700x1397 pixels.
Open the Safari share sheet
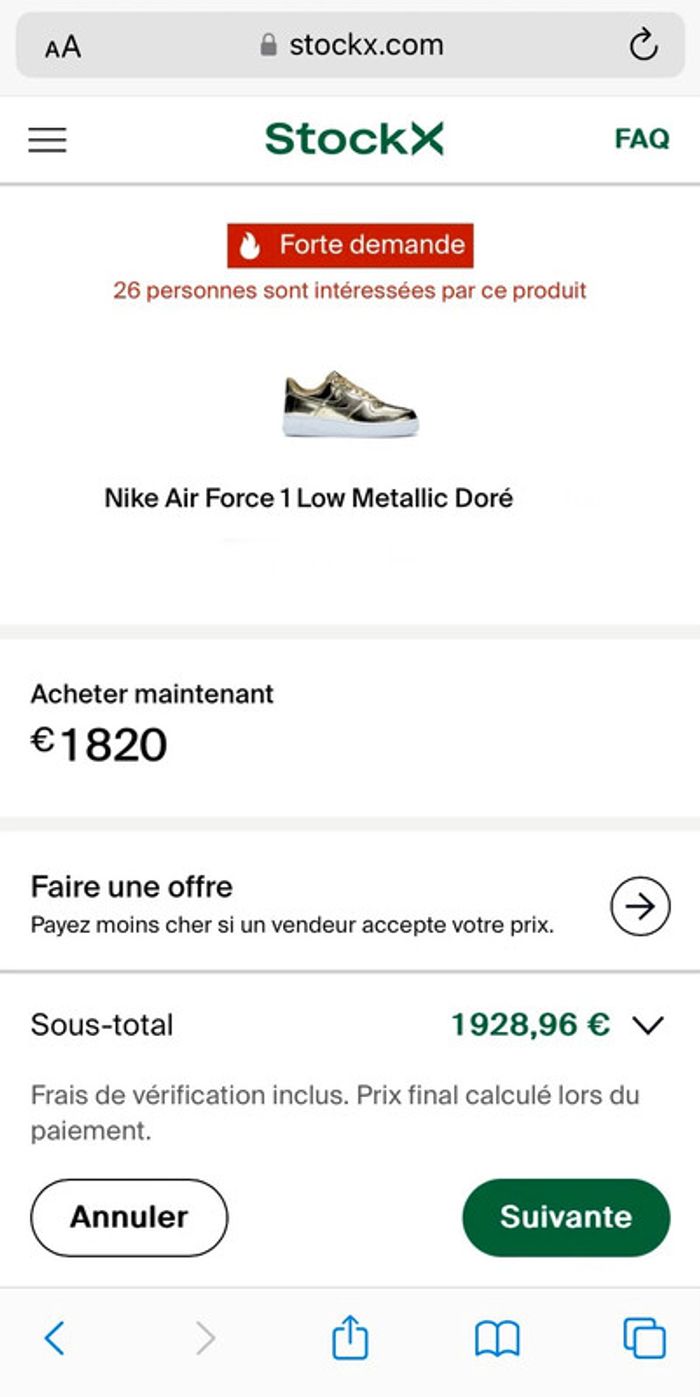pyautogui.click(x=350, y=1338)
